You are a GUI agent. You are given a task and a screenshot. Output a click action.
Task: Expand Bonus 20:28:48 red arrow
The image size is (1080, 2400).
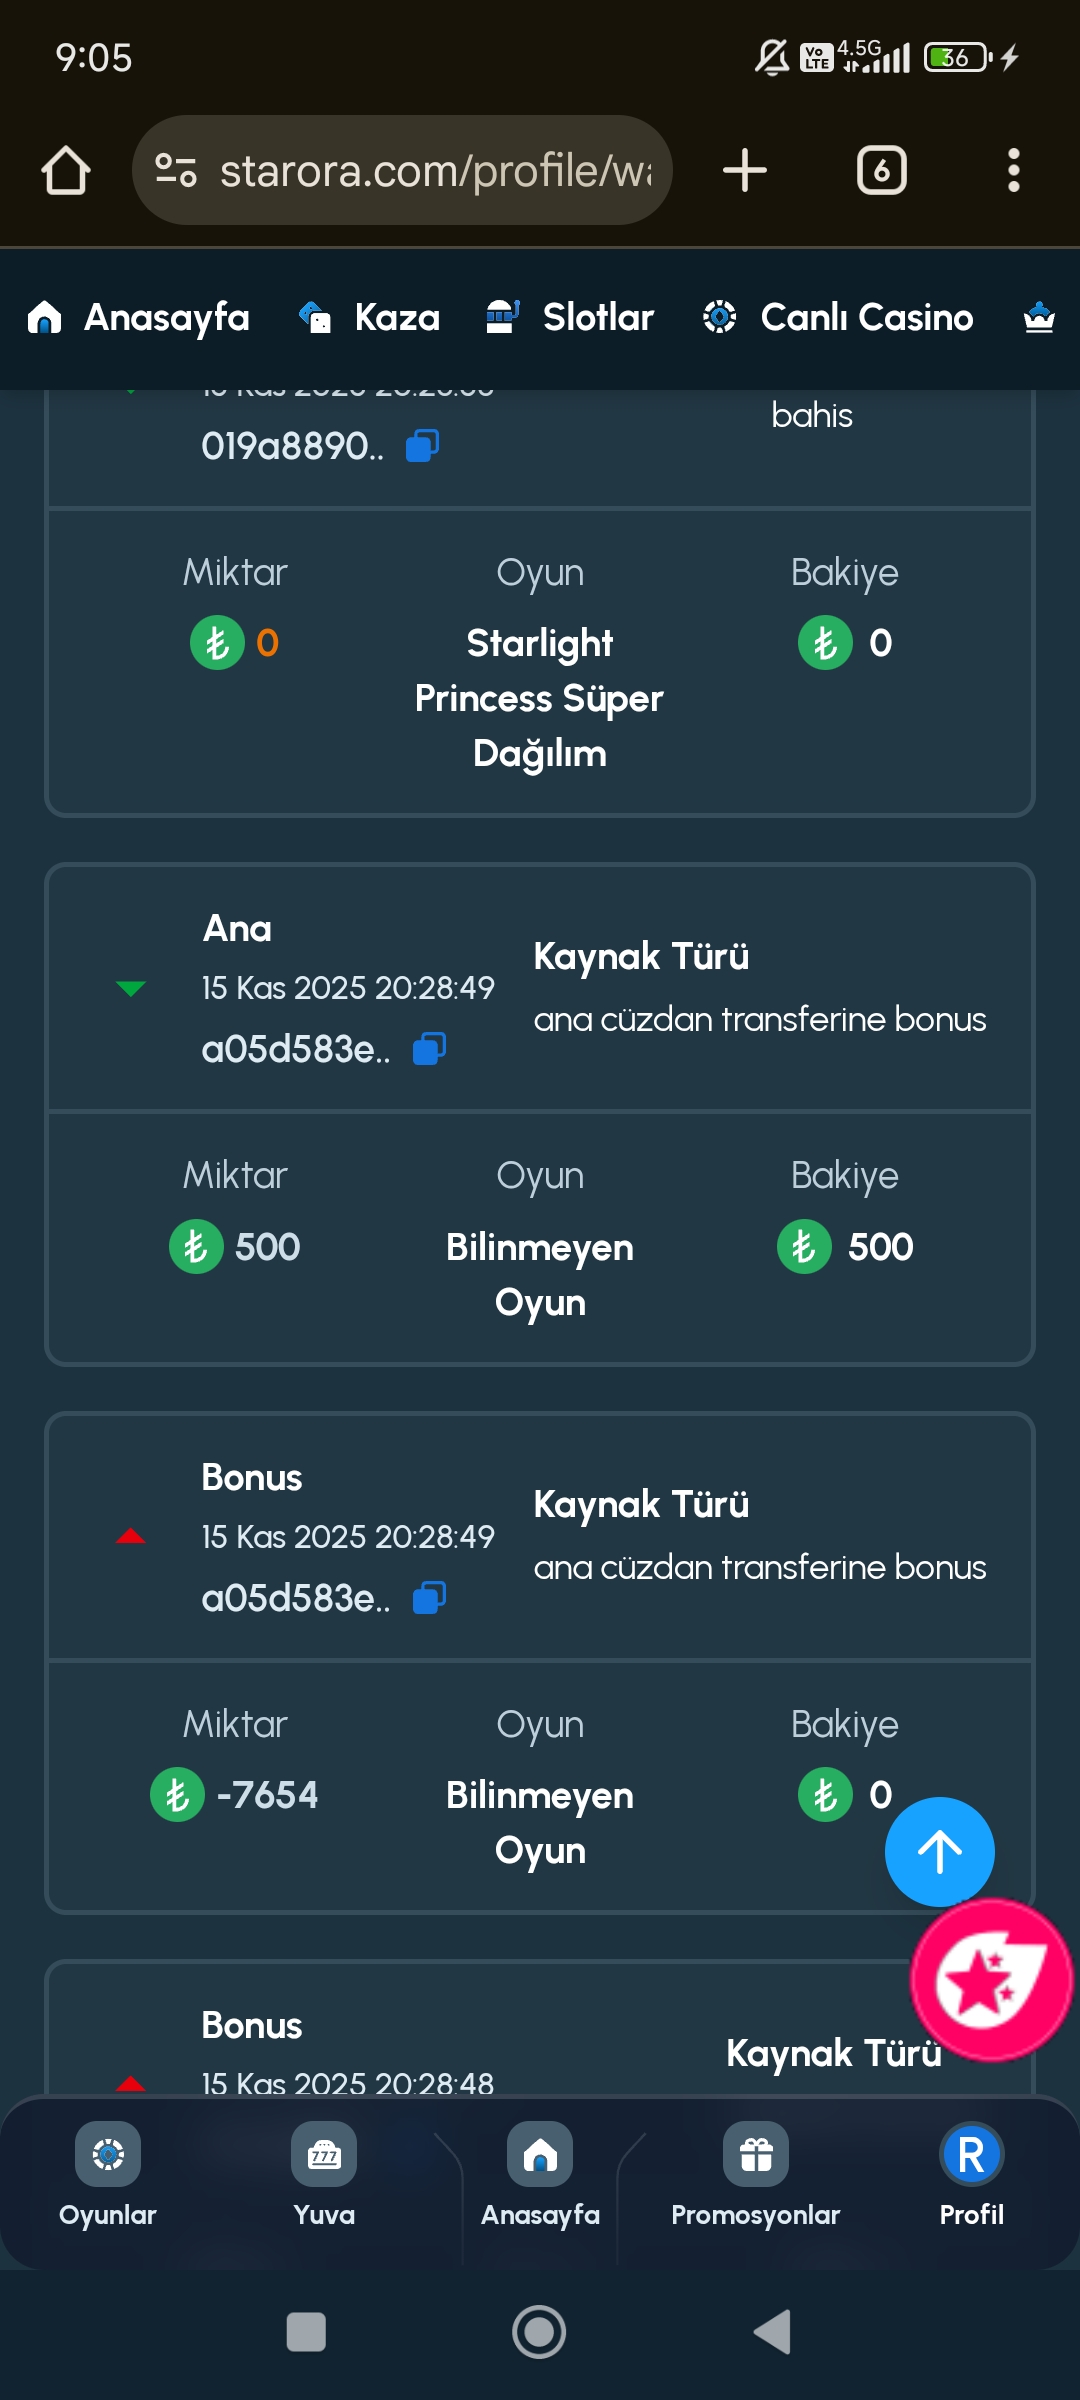pos(131,2084)
